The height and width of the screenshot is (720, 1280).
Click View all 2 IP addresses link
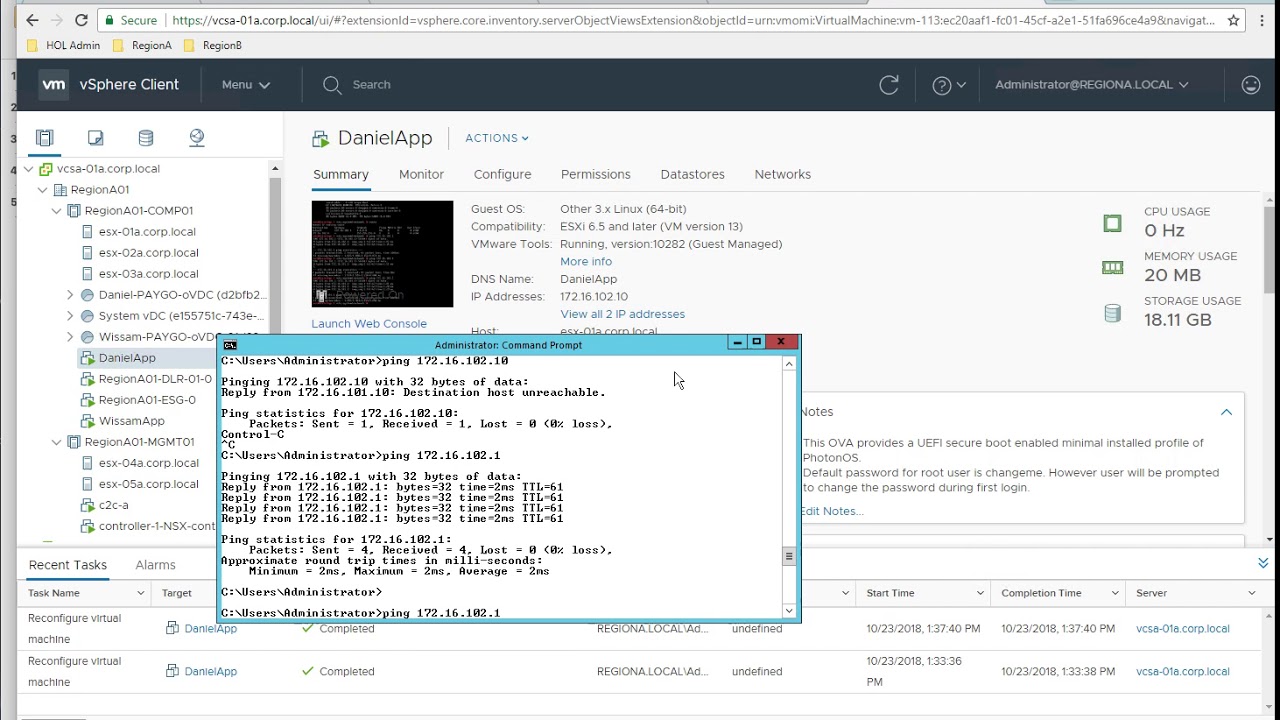point(622,314)
